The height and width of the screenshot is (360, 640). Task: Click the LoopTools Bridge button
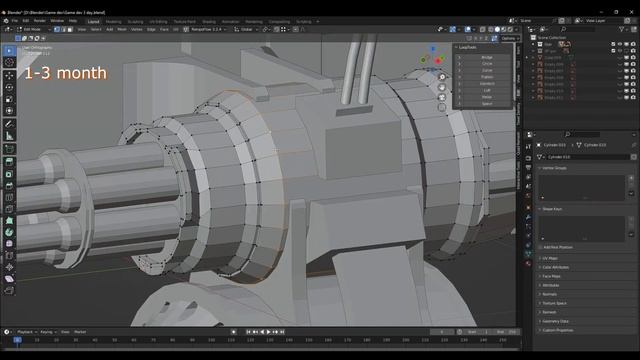487,58
